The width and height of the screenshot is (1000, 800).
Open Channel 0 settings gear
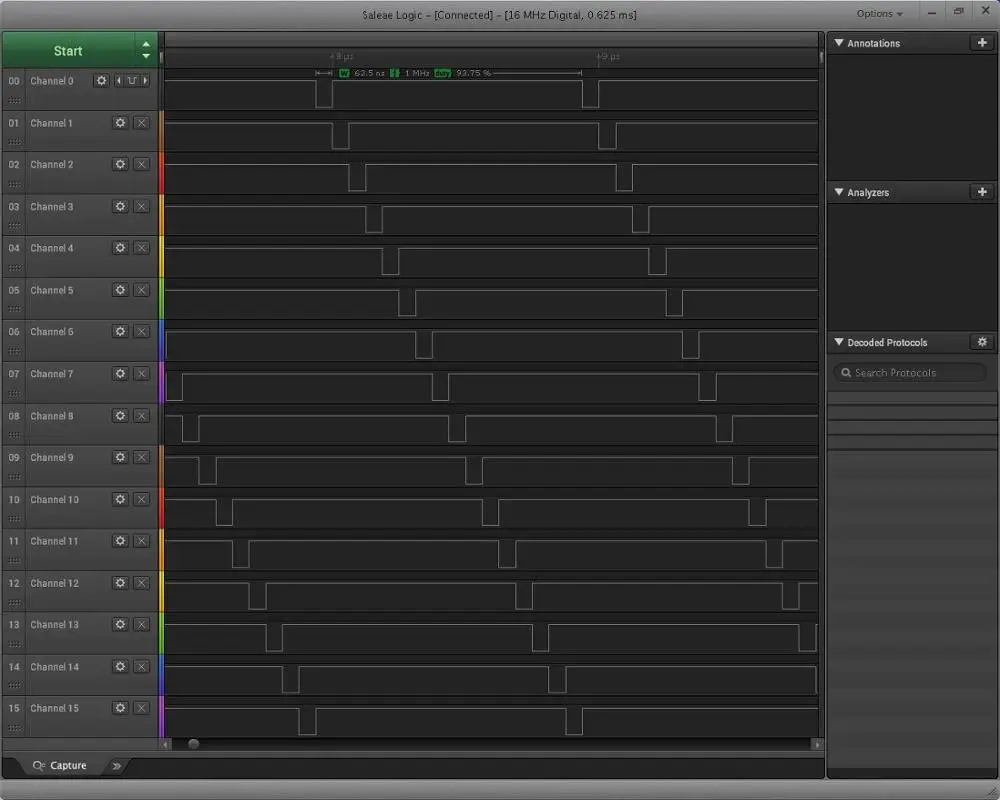(x=101, y=80)
